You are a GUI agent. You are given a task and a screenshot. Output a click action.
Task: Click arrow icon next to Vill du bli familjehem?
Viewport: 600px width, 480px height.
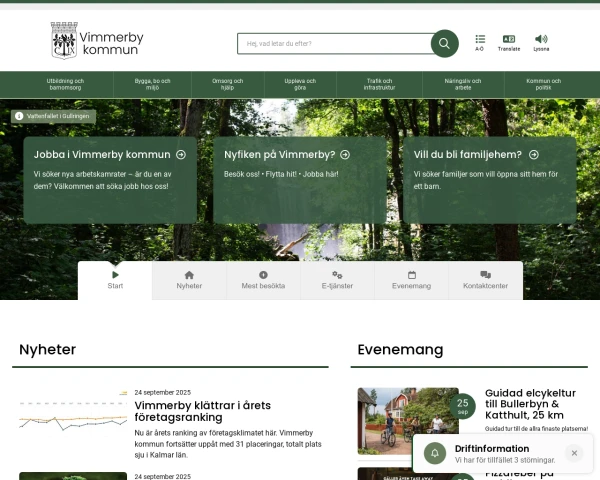(x=534, y=155)
